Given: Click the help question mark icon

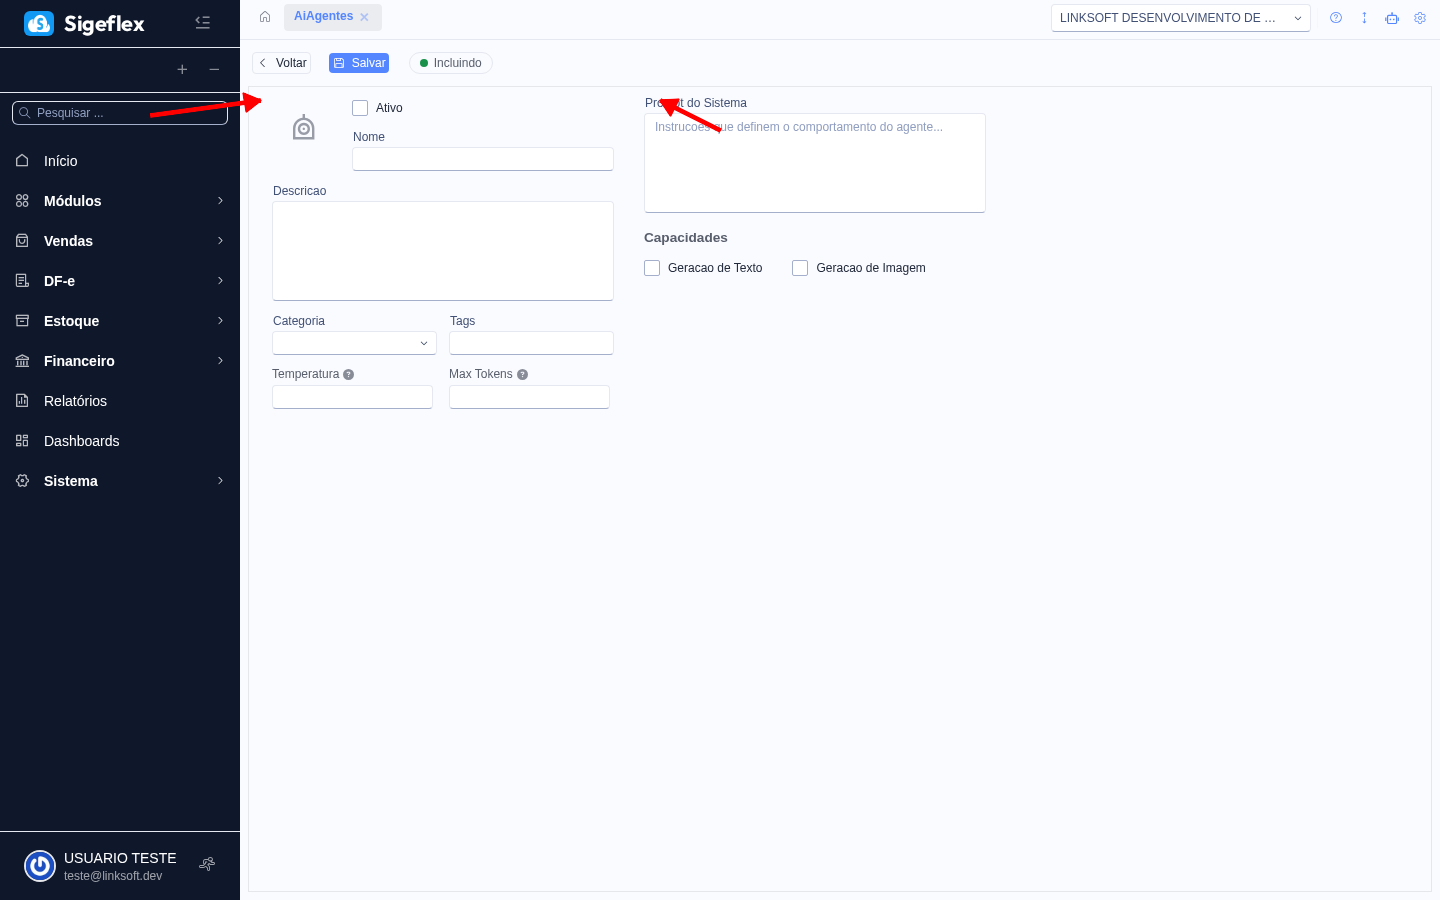Looking at the screenshot, I should coord(1336,18).
